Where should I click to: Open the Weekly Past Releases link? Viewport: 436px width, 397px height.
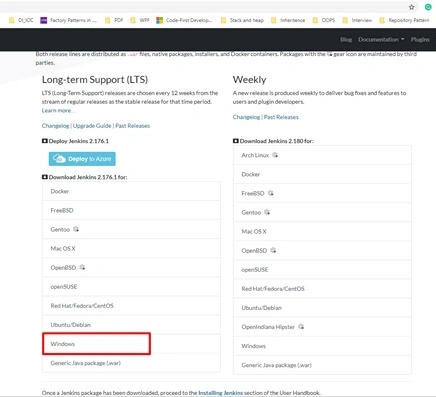[281, 117]
